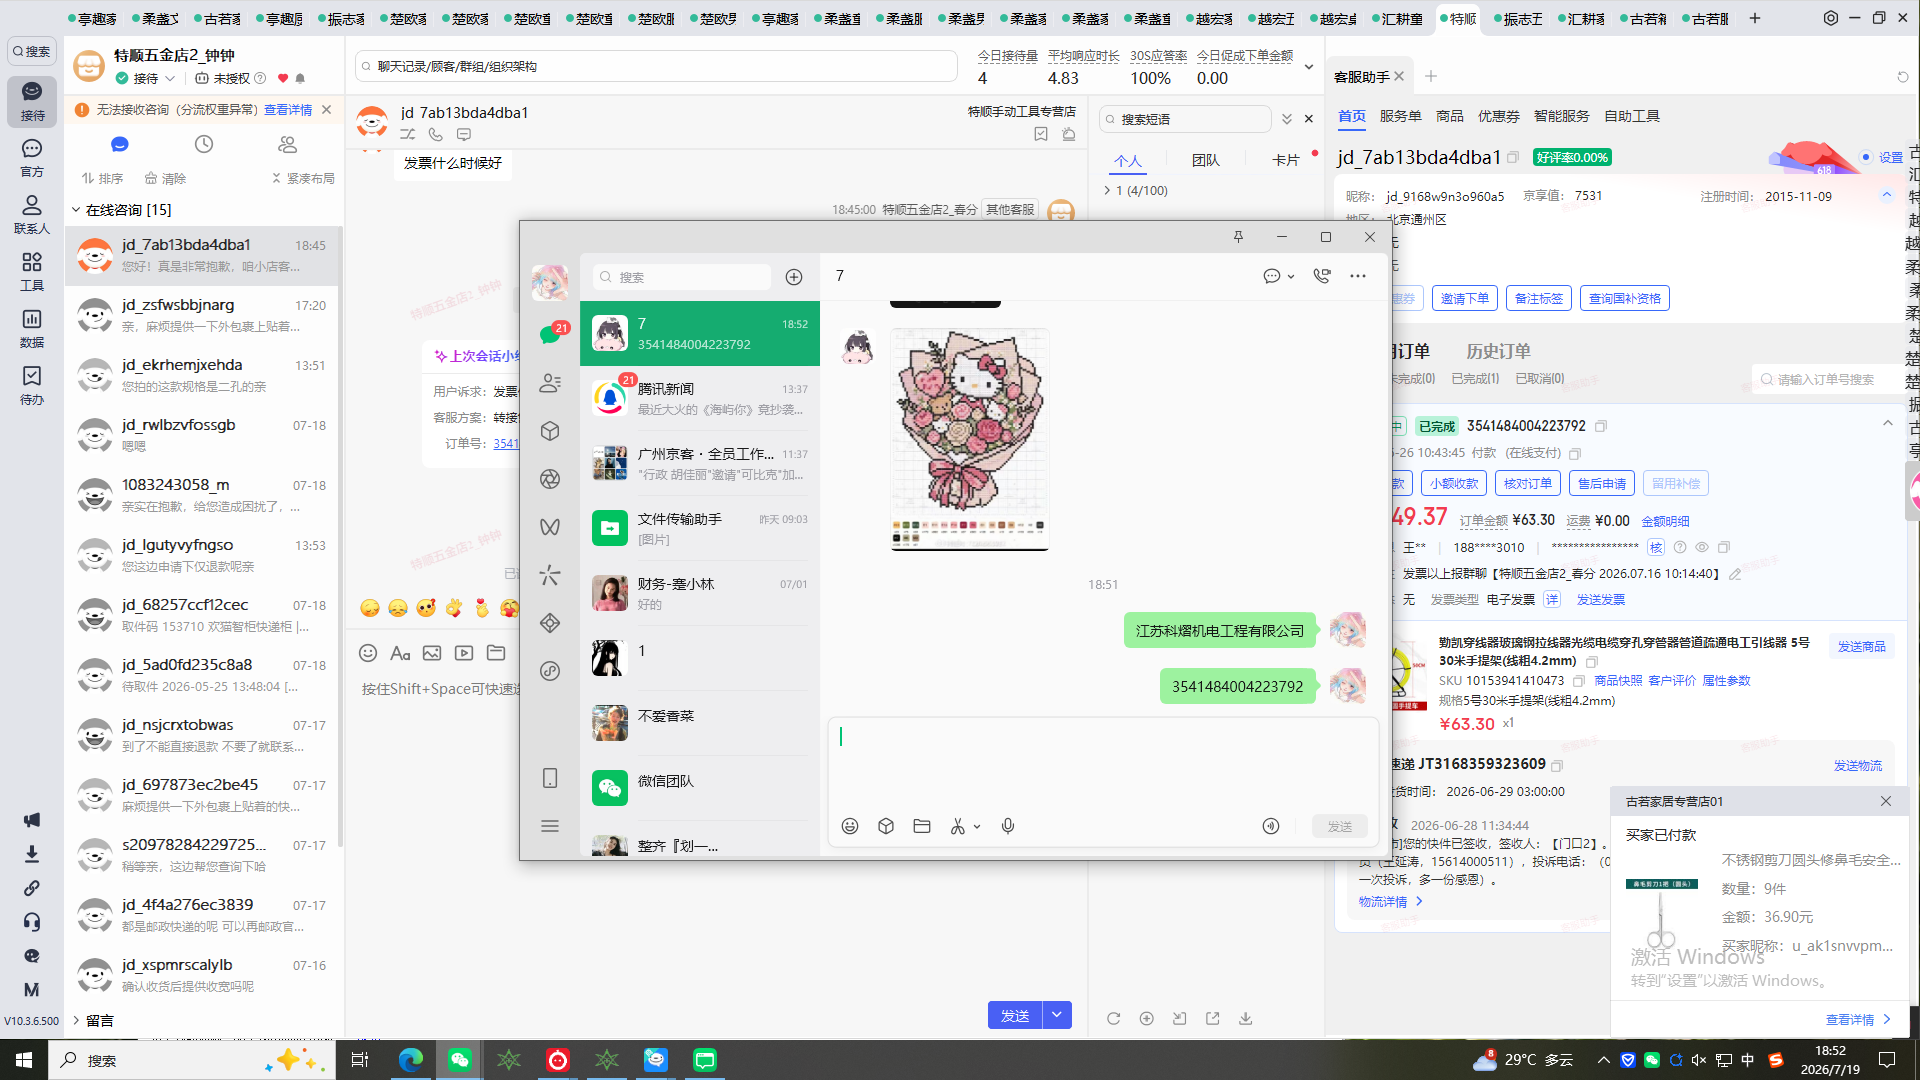Open dropdown arrow beside JD 发送 button
The image size is (1920, 1080).
tap(1057, 1015)
